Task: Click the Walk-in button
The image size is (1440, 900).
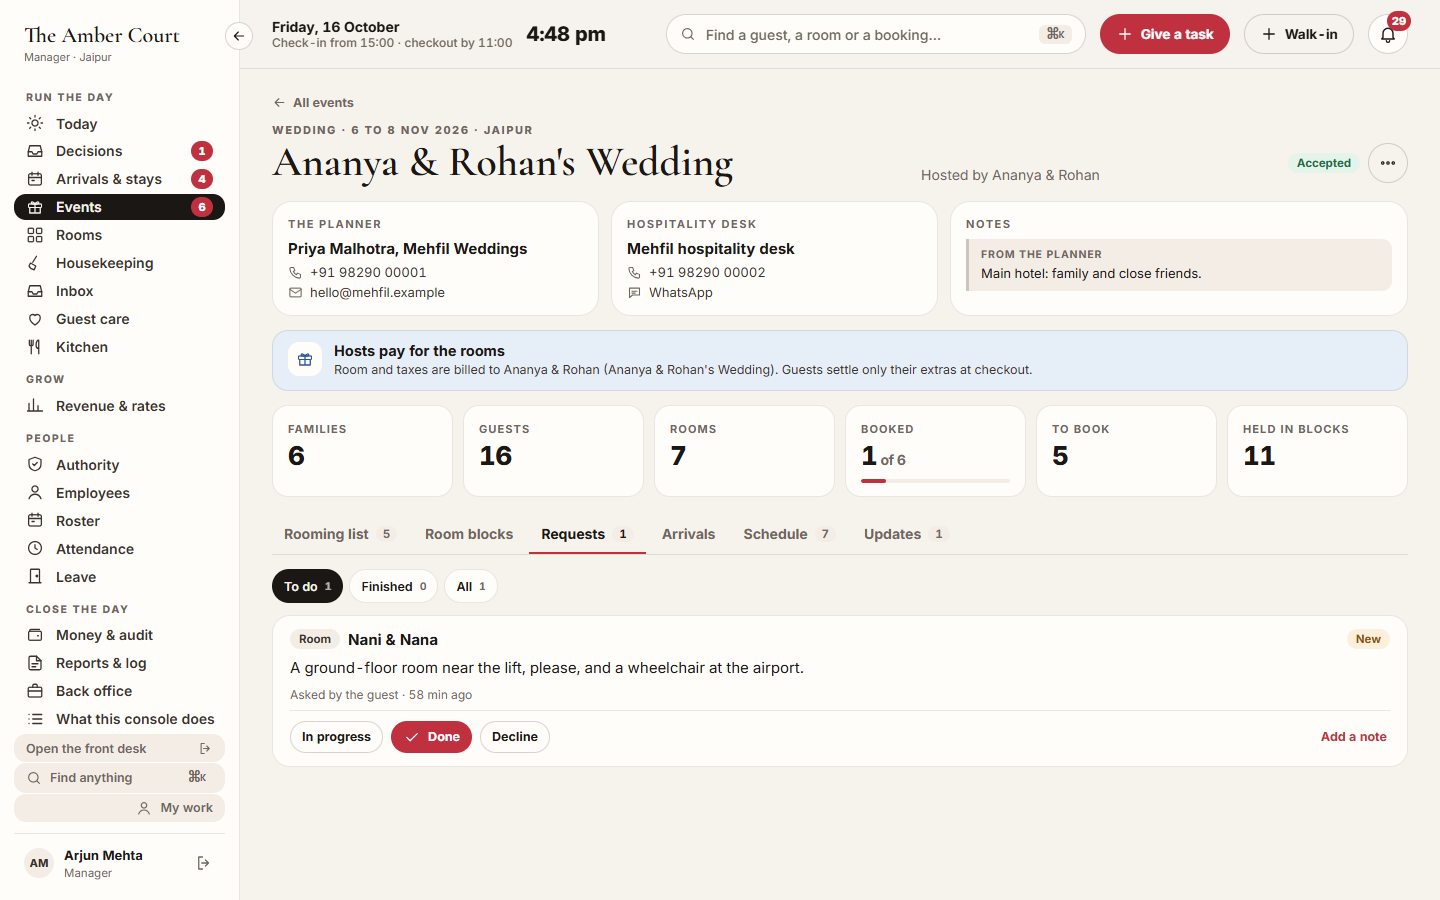Action: tap(1299, 34)
